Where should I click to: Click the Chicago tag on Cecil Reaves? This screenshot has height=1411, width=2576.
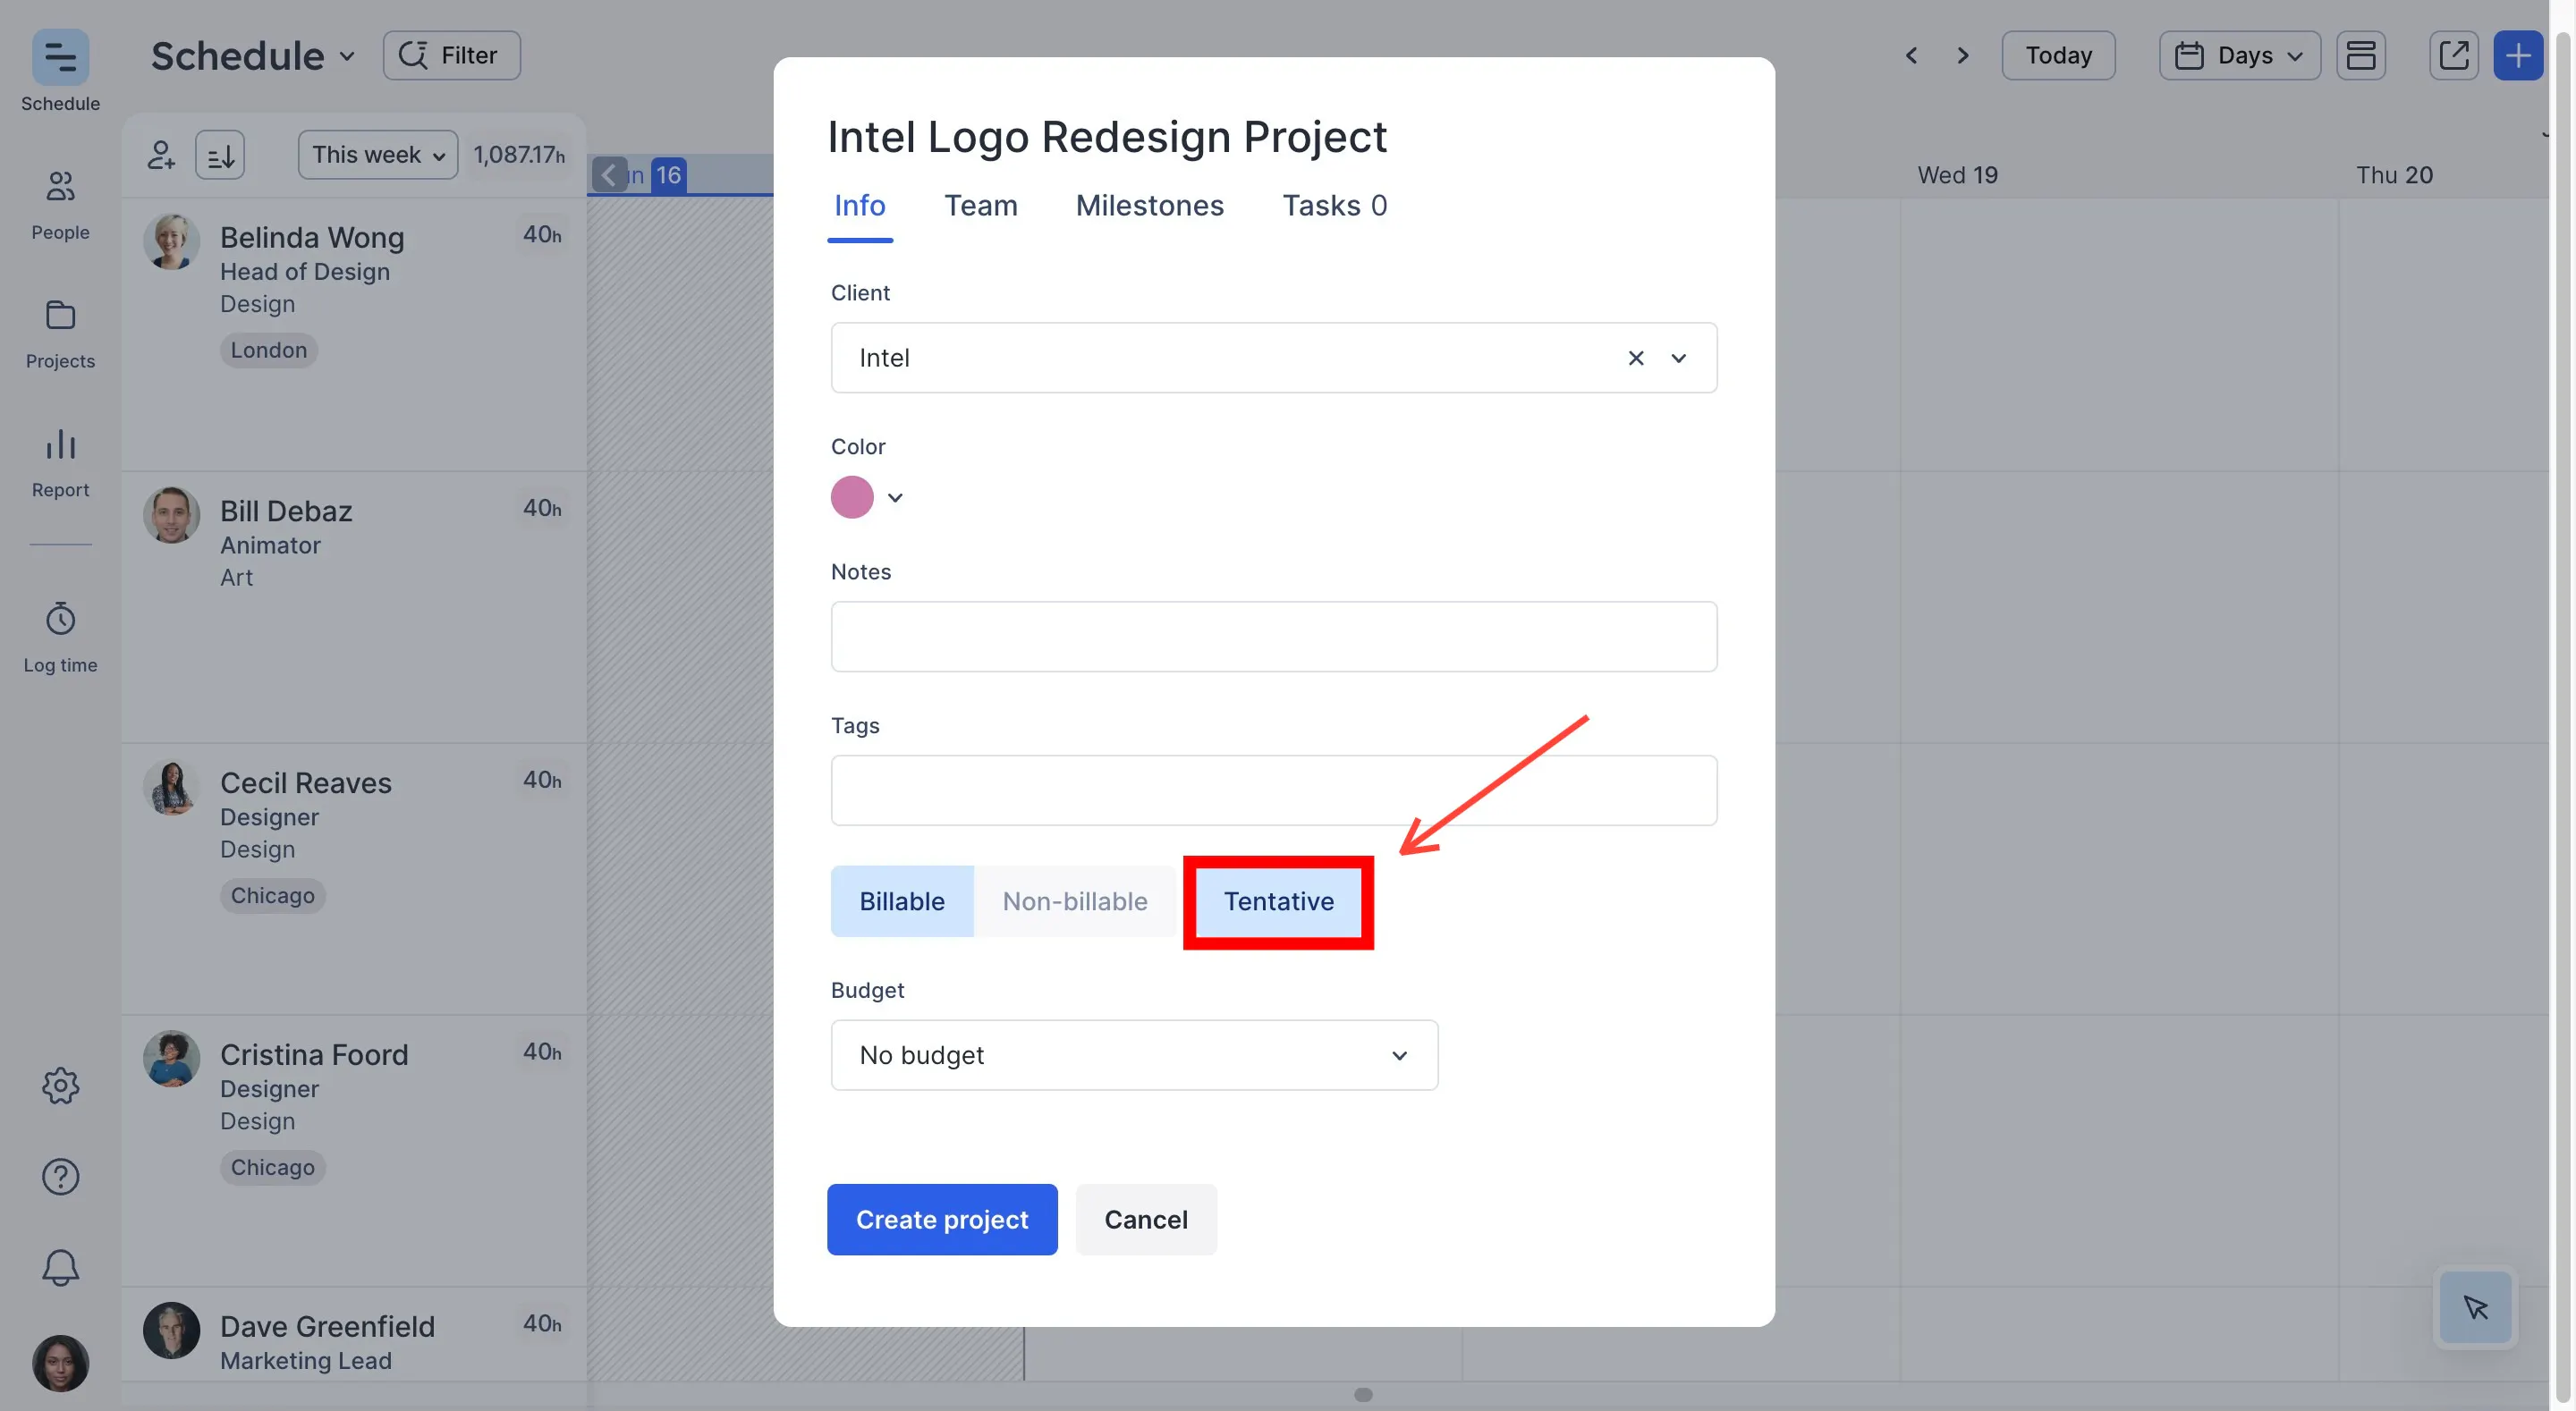tap(273, 896)
